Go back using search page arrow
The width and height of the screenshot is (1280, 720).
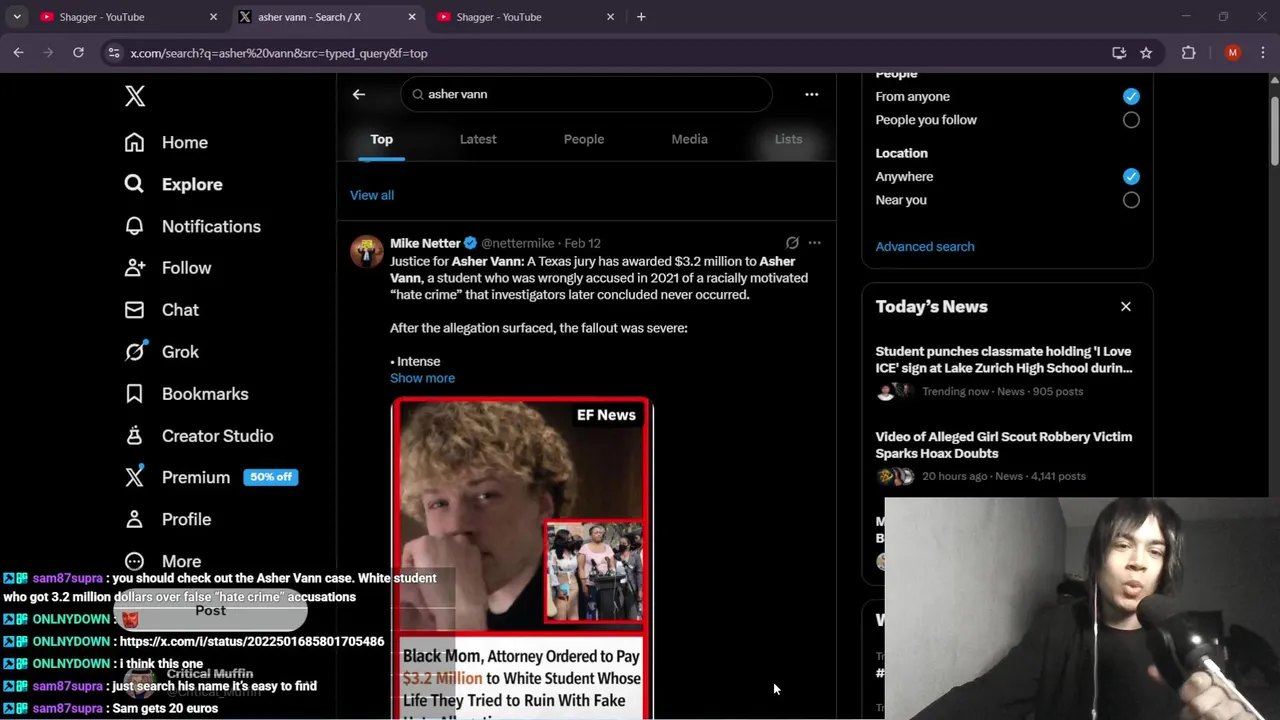point(359,94)
